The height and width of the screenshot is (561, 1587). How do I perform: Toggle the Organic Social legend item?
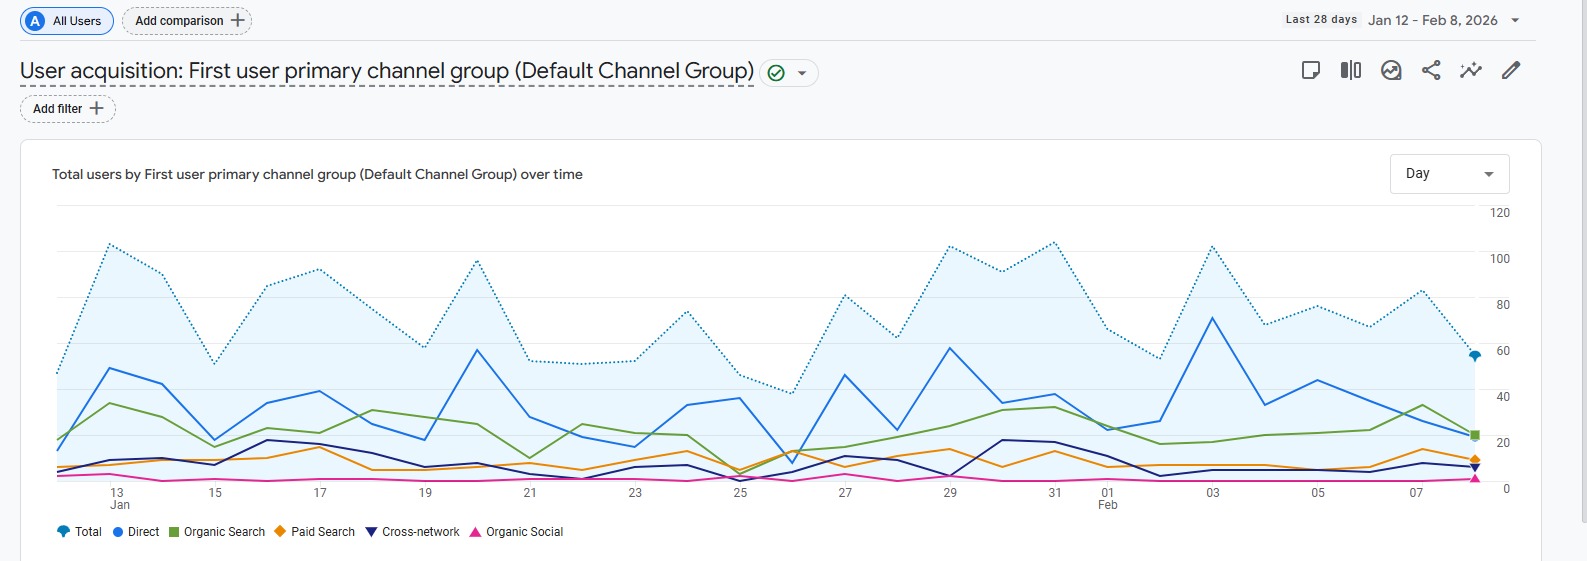[x=517, y=532]
